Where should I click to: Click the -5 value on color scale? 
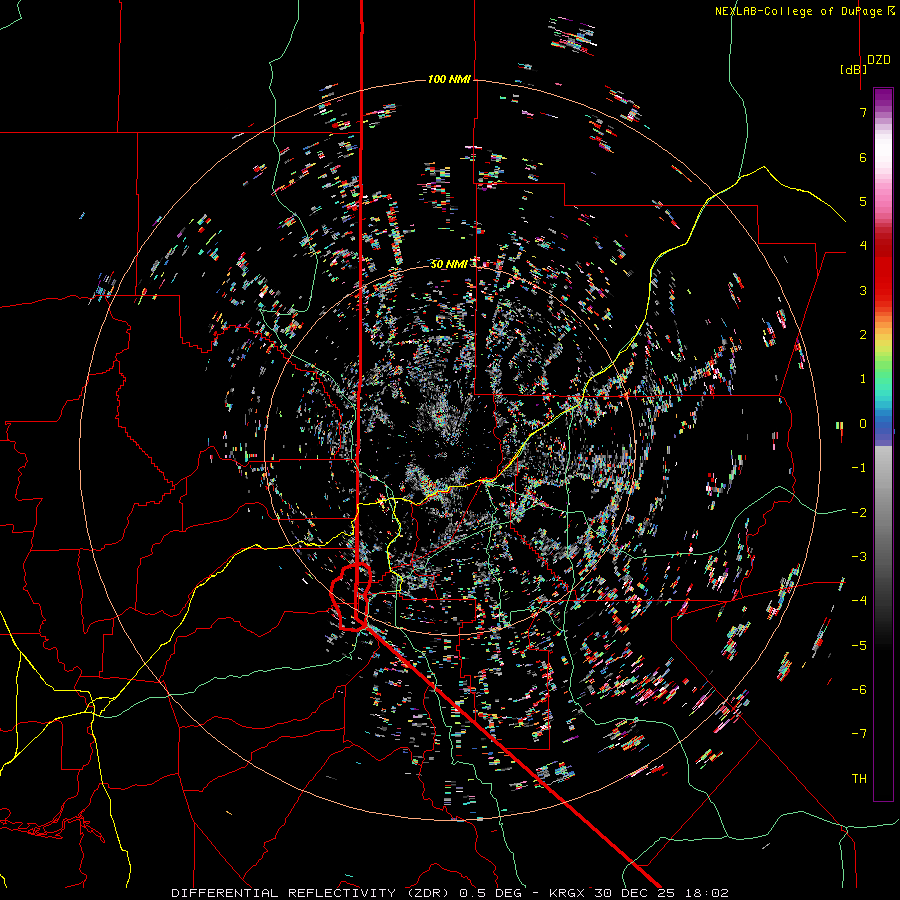click(859, 646)
